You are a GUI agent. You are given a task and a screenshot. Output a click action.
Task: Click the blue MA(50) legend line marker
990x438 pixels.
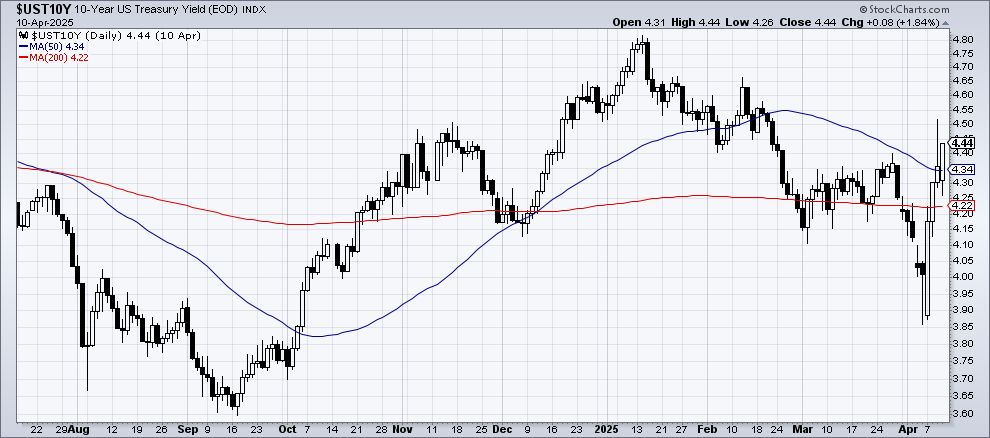coord(23,47)
